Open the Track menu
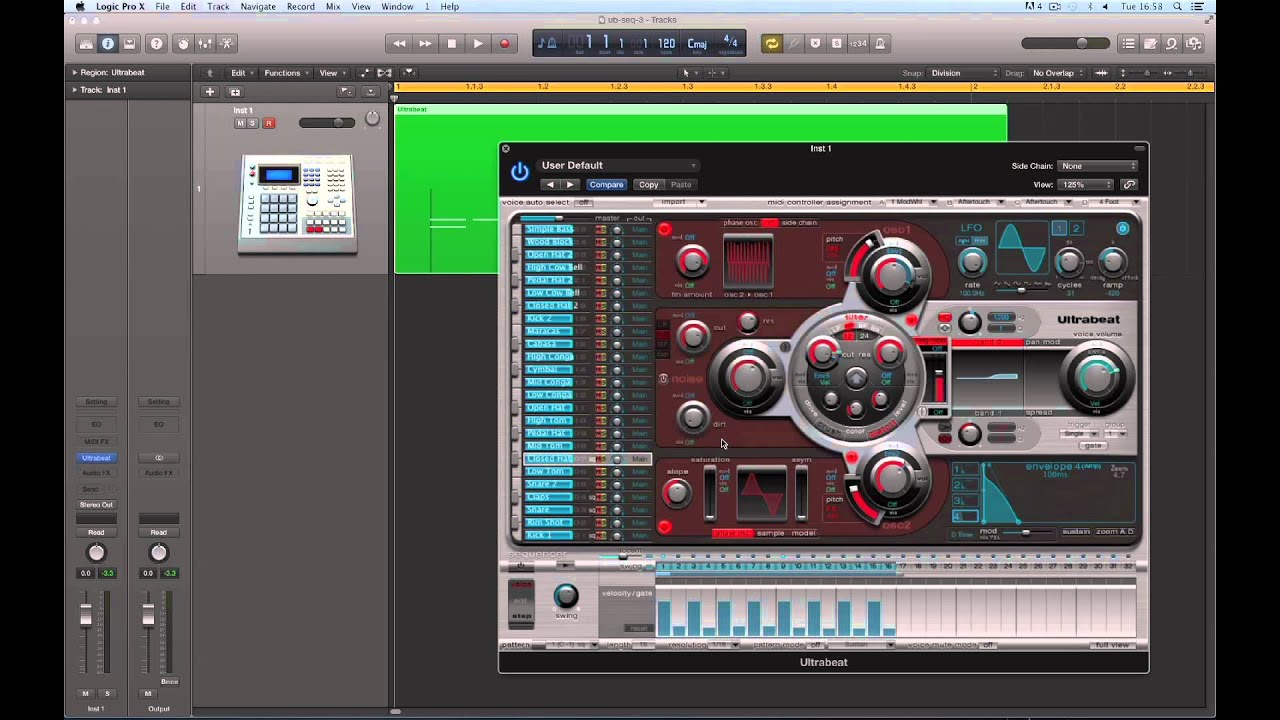The width and height of the screenshot is (1280, 720). click(218, 7)
